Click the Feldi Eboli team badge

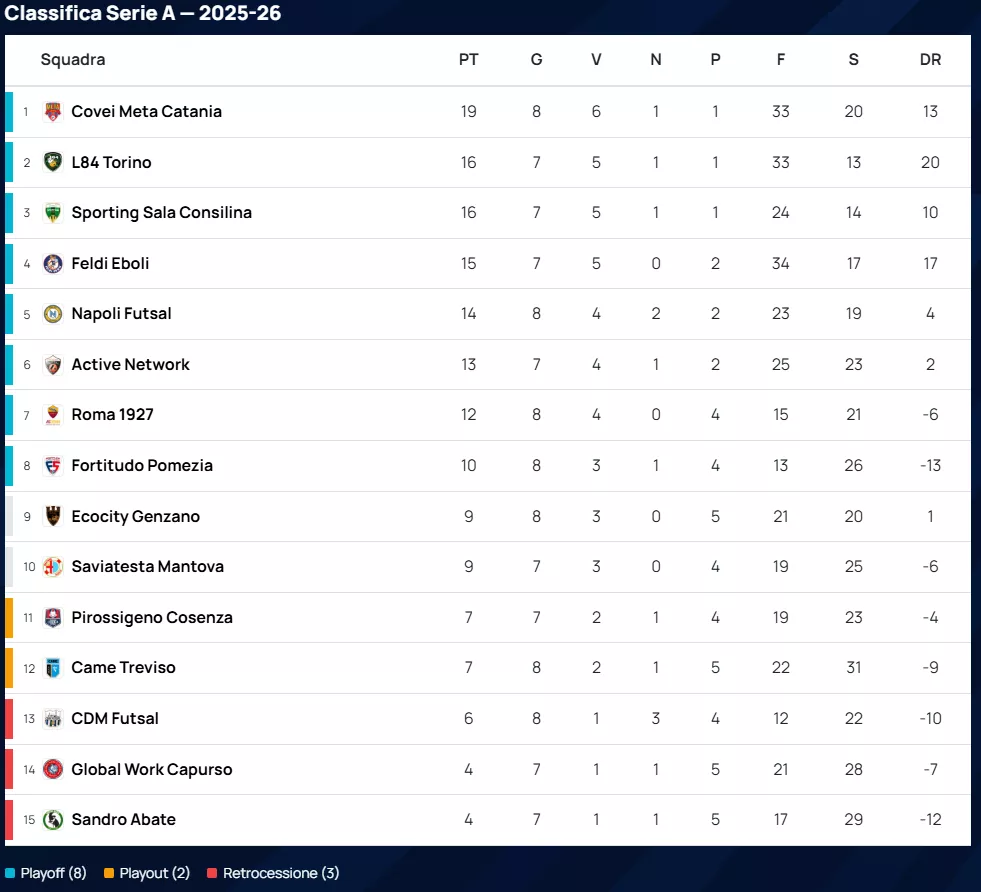[x=53, y=264]
